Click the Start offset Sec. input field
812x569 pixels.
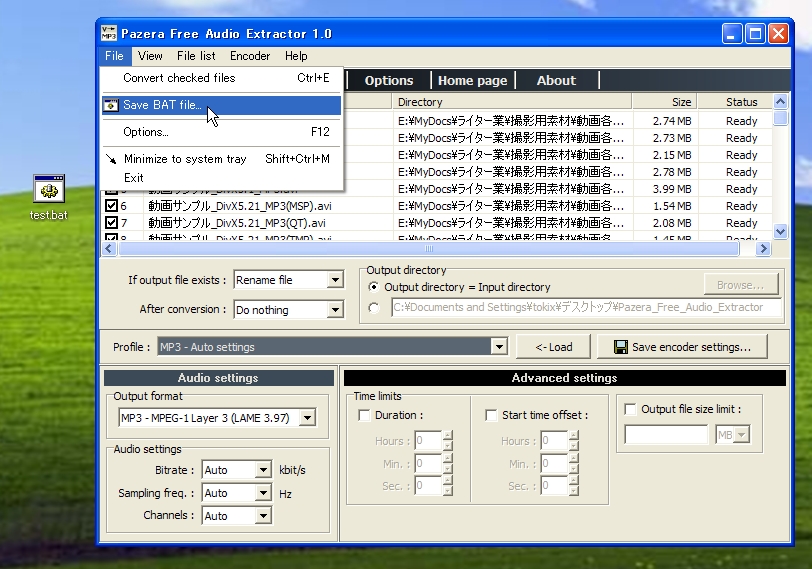[x=554, y=486]
